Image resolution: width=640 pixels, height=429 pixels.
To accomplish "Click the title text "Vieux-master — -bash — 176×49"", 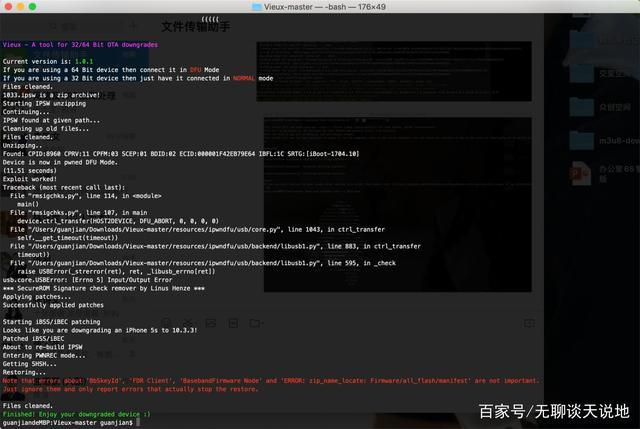I will (324, 7).
